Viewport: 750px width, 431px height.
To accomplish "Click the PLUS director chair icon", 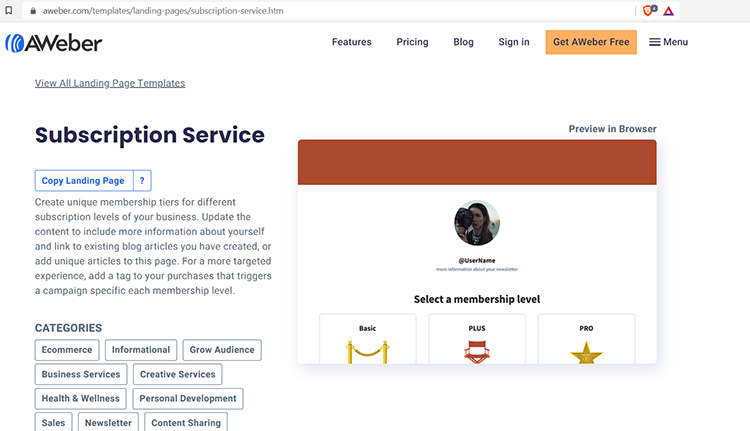I will tap(477, 352).
